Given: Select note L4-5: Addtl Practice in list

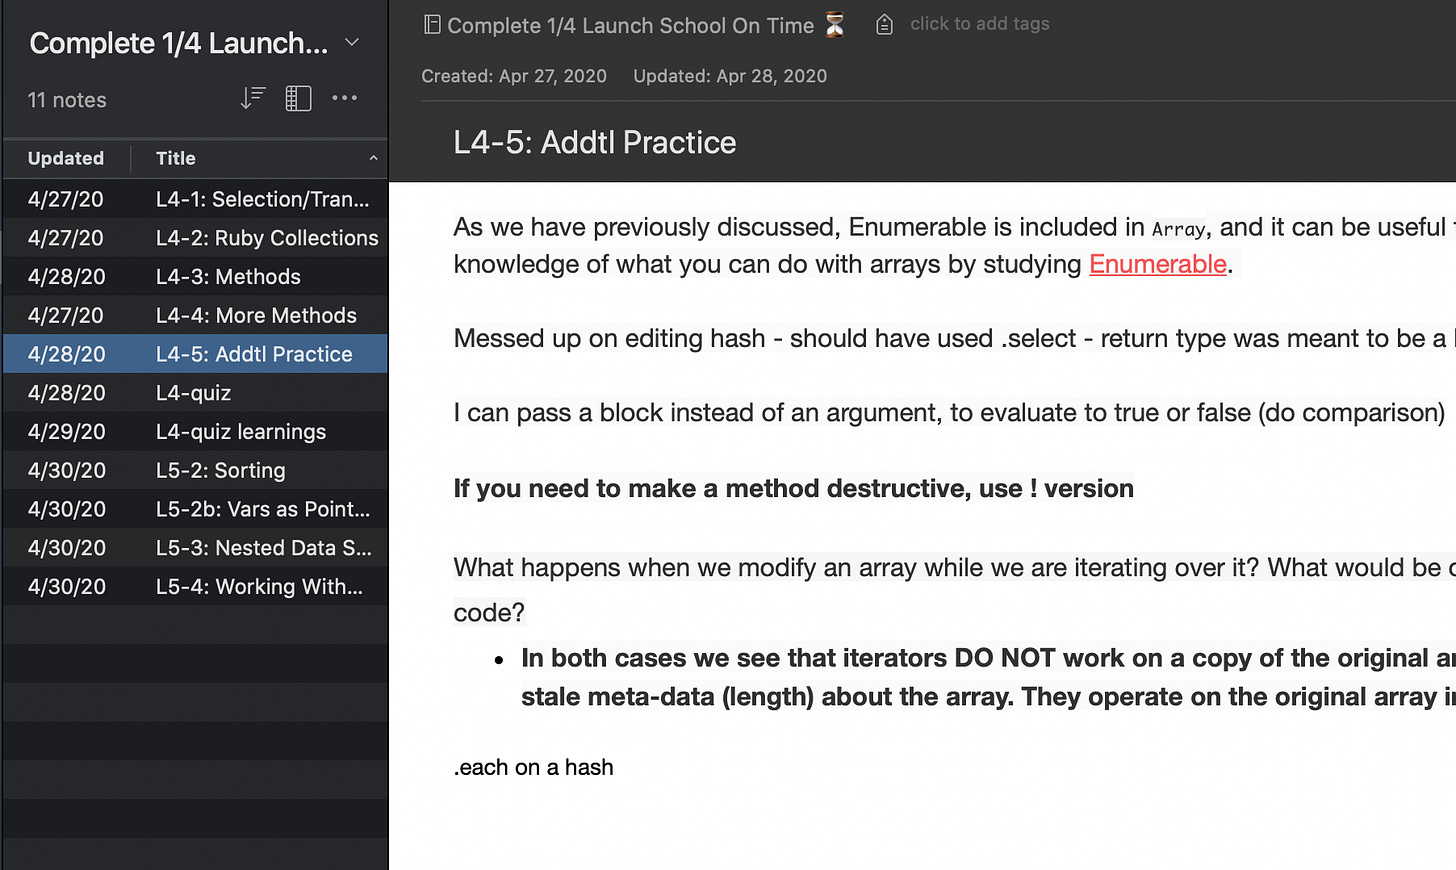Looking at the screenshot, I should click(195, 354).
